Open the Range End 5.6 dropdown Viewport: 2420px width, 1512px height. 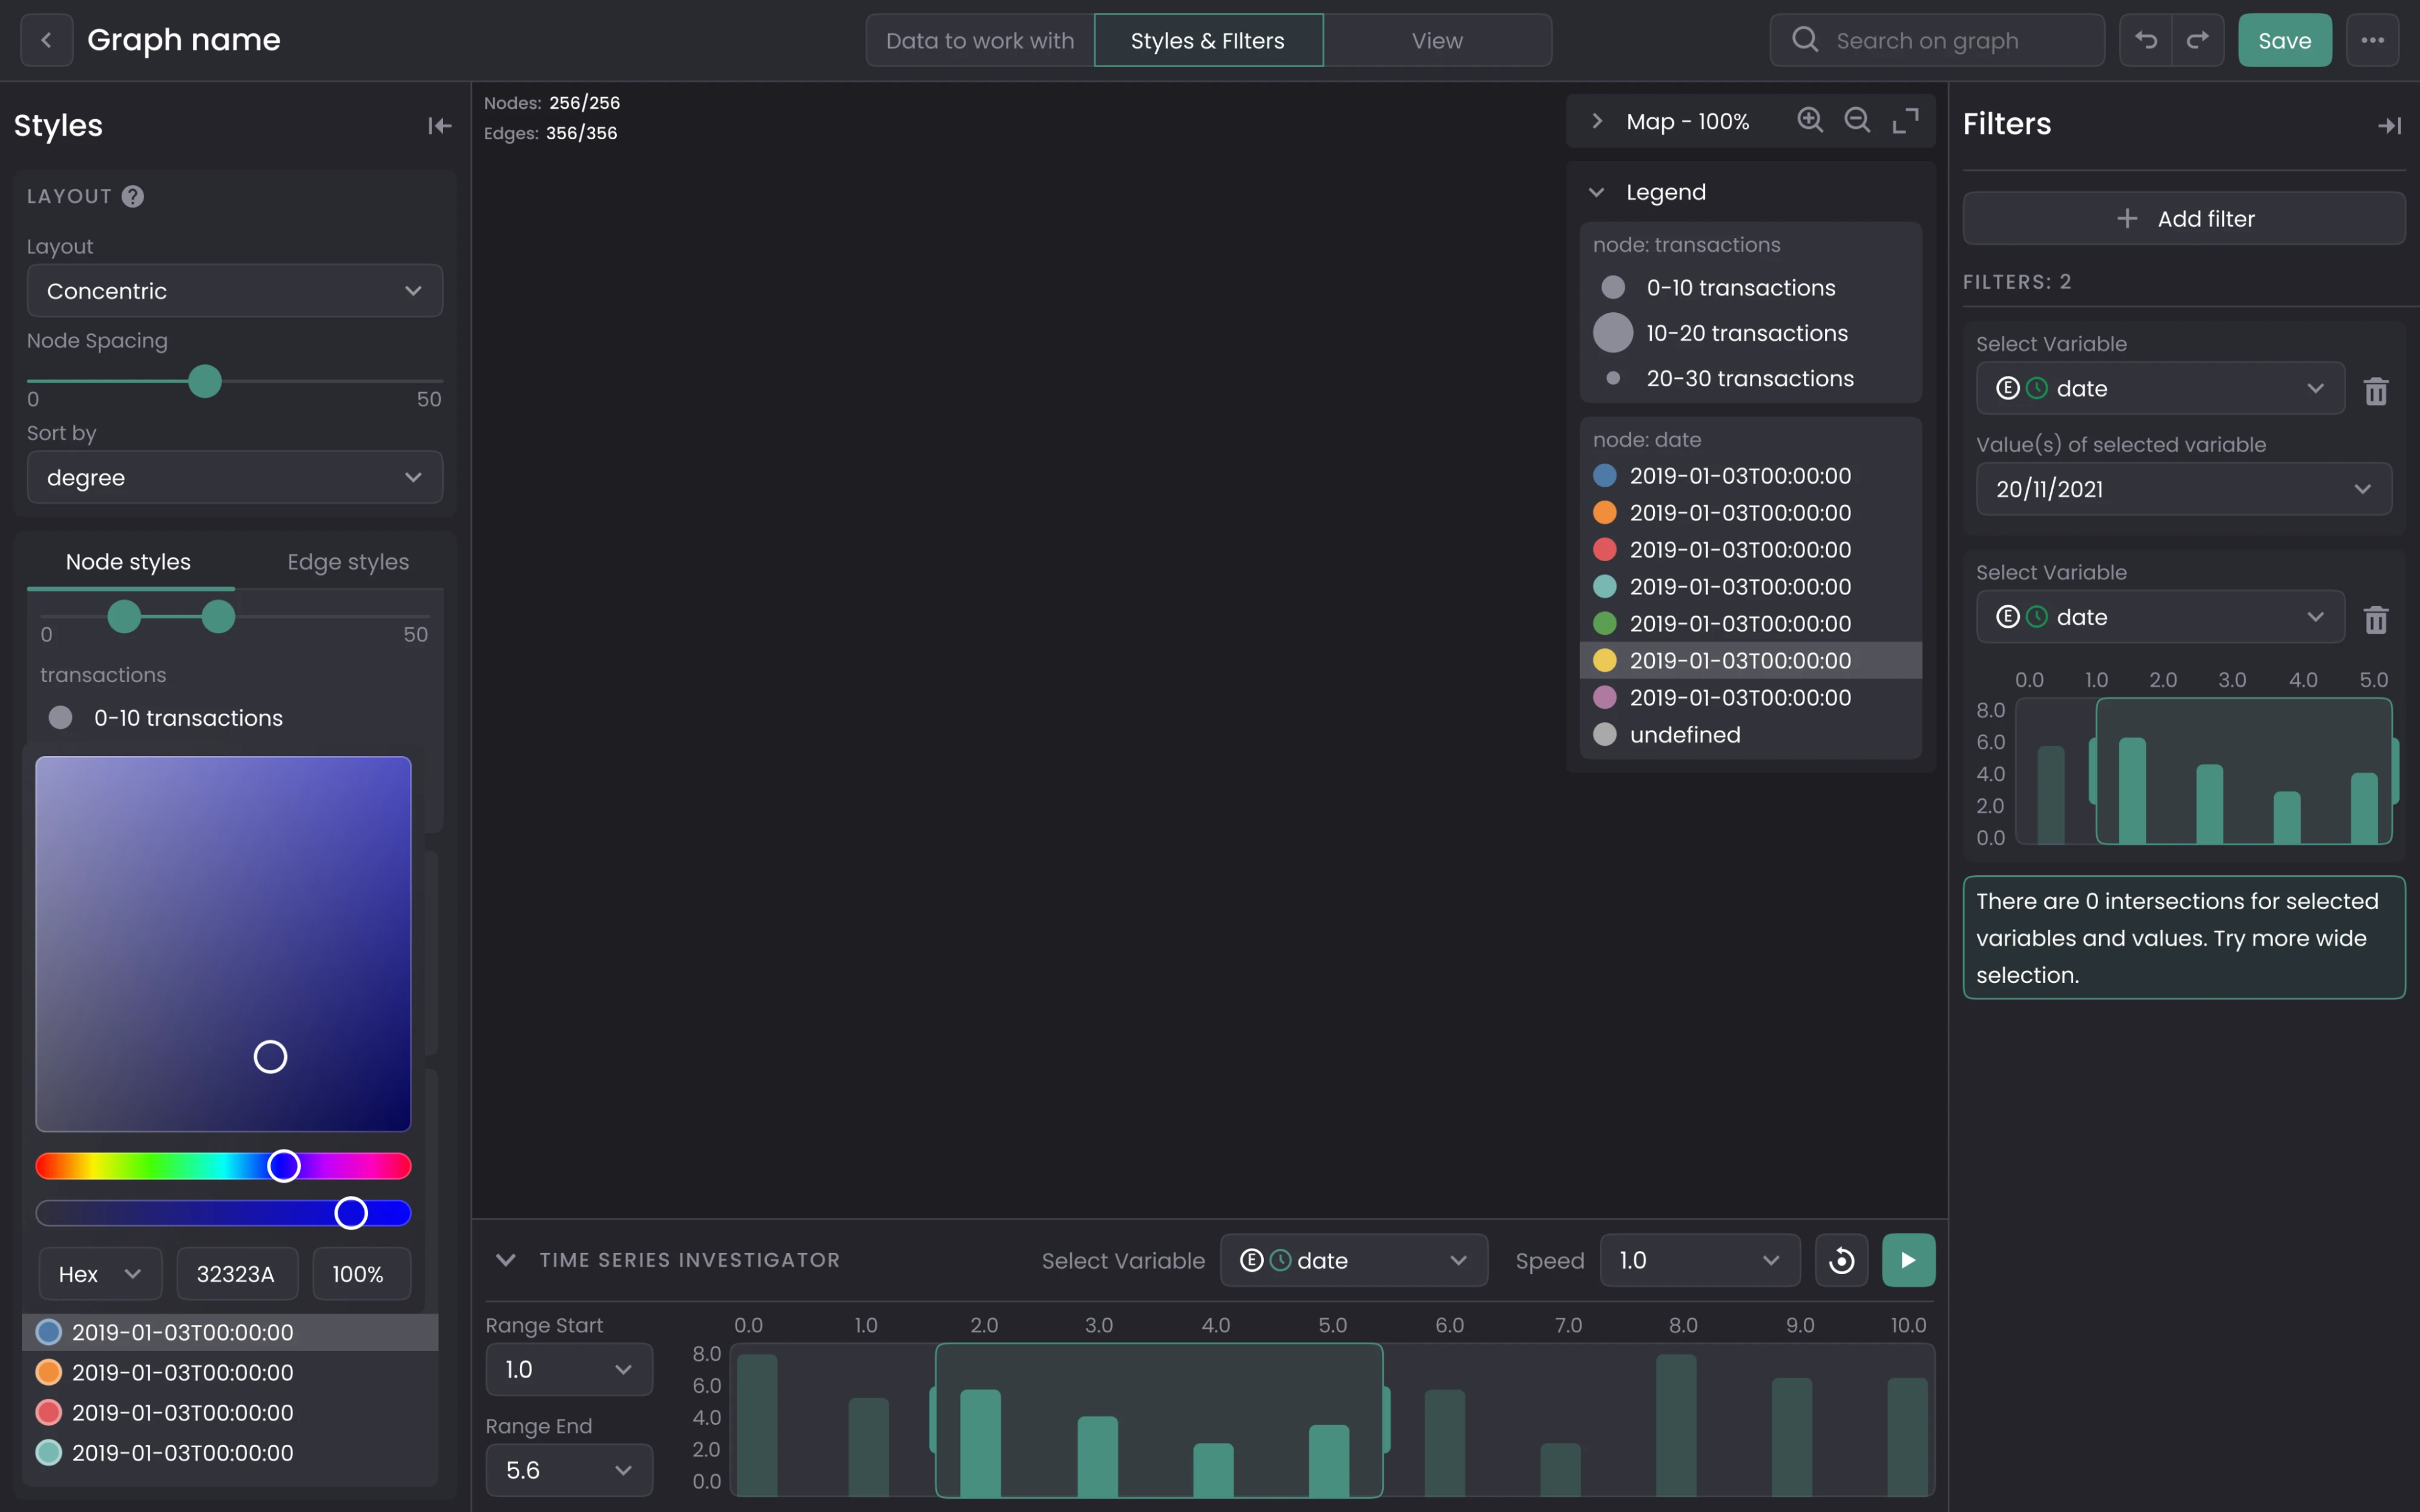(569, 1470)
